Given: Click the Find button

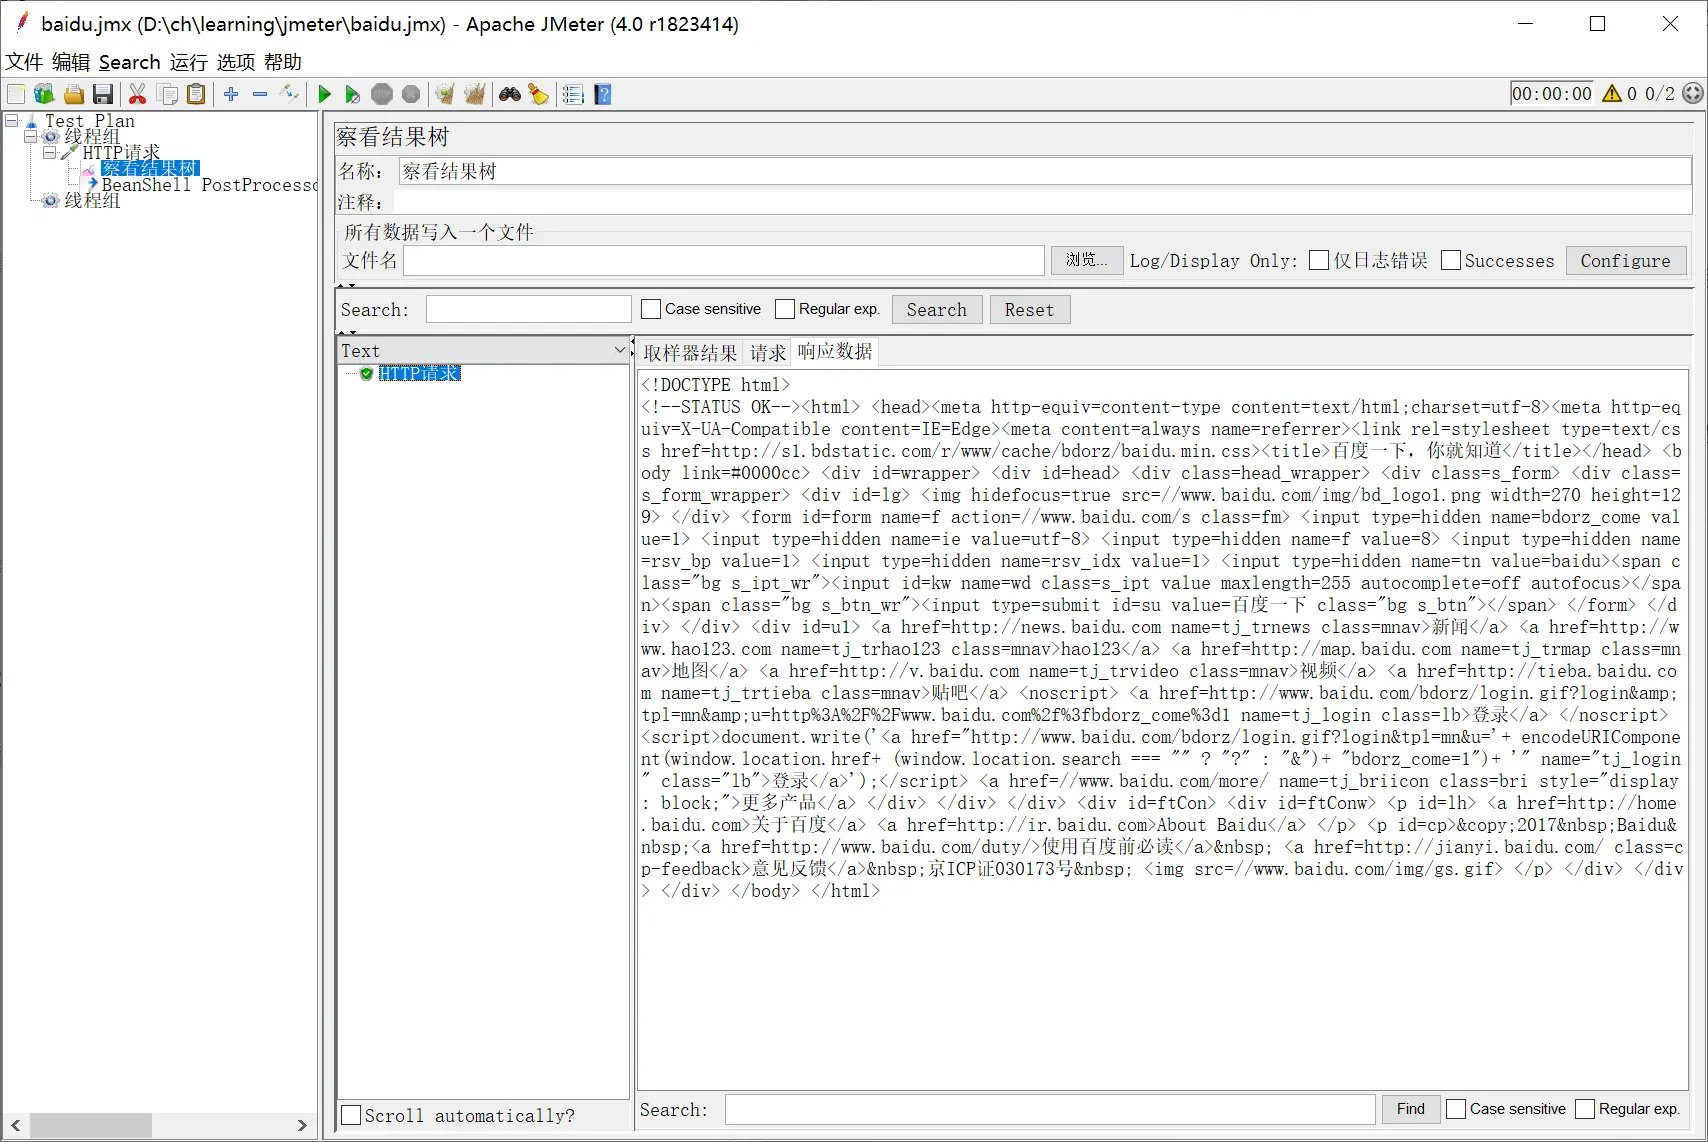Looking at the screenshot, I should 1411,1109.
